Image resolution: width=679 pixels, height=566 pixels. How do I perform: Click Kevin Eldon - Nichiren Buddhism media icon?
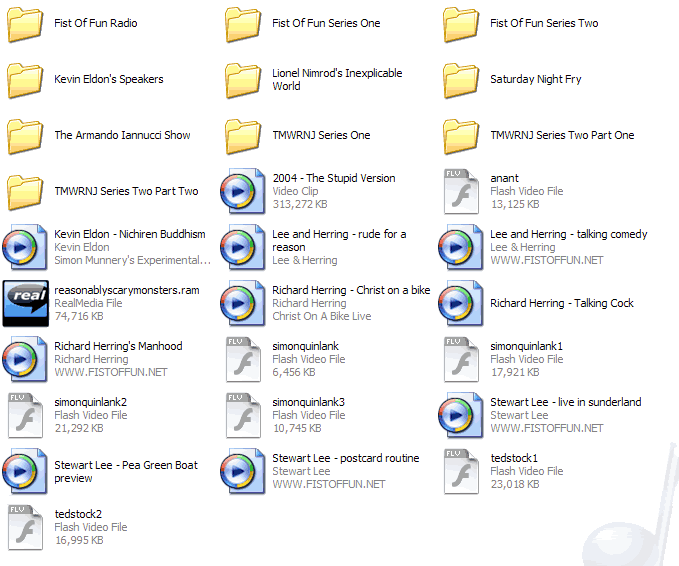pos(25,247)
